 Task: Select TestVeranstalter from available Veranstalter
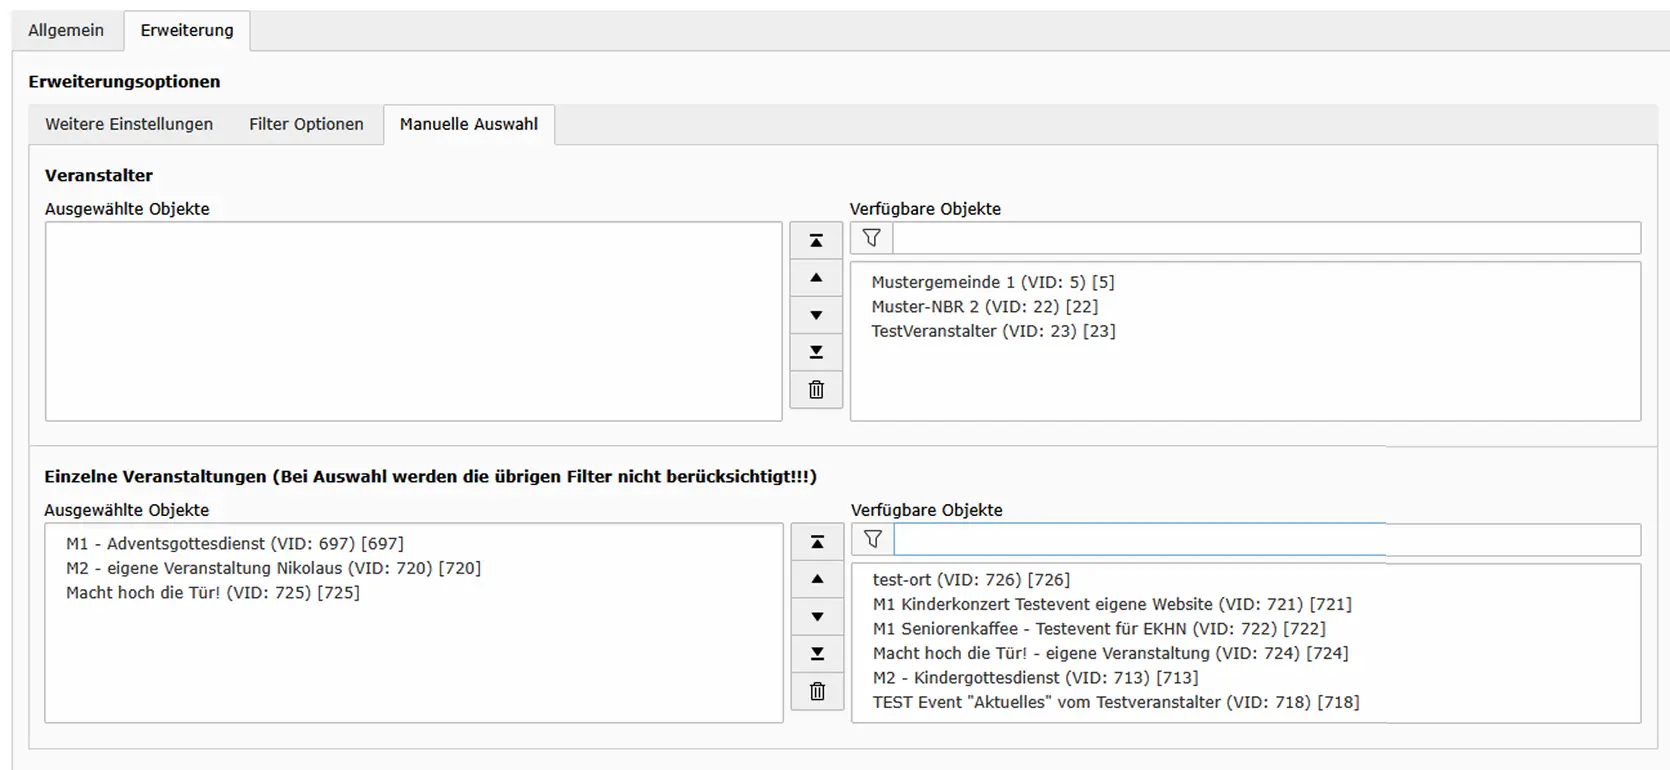click(993, 331)
